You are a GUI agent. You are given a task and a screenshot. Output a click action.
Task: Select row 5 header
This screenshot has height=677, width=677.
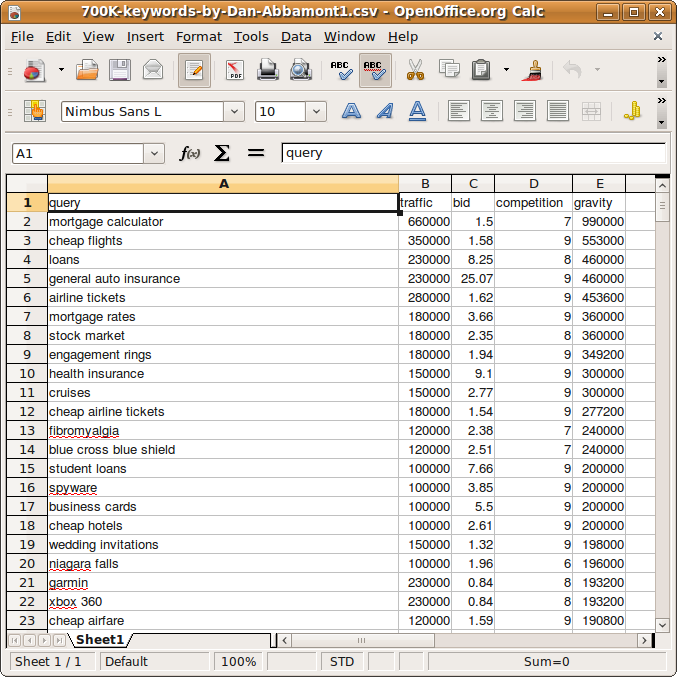(27, 278)
